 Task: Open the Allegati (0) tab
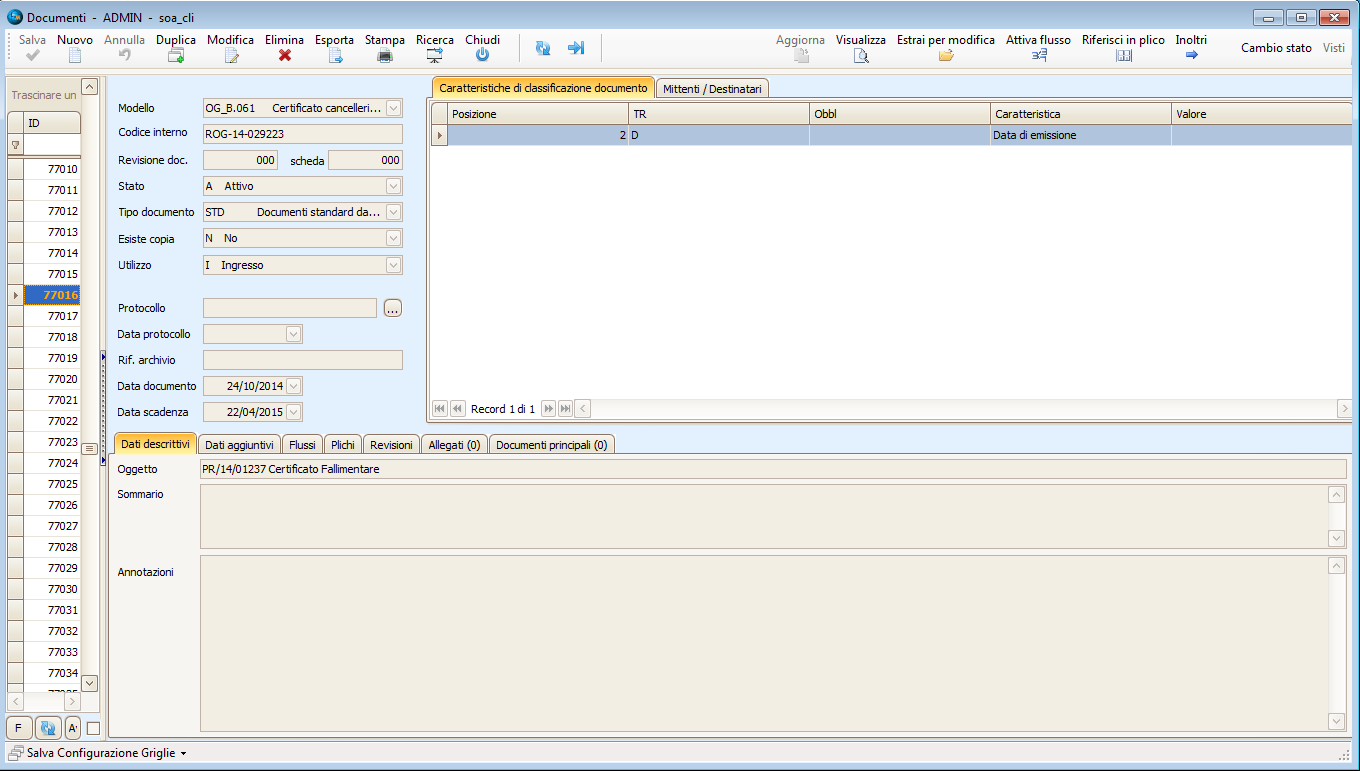click(454, 445)
